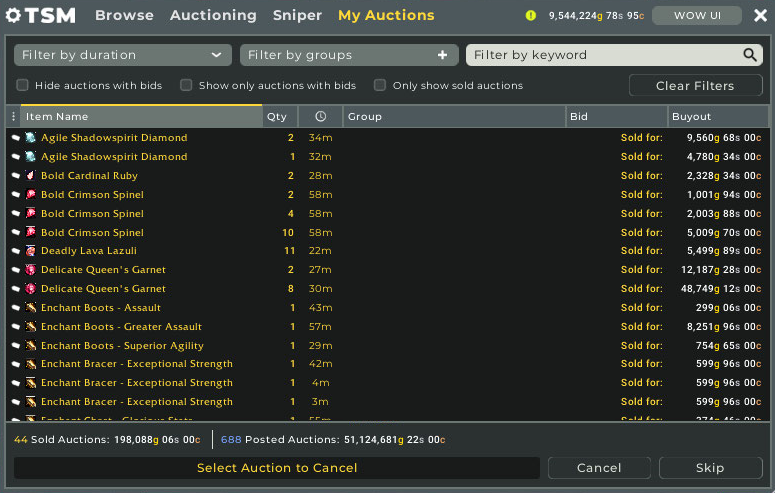Switch to the Sniper tab

297,15
